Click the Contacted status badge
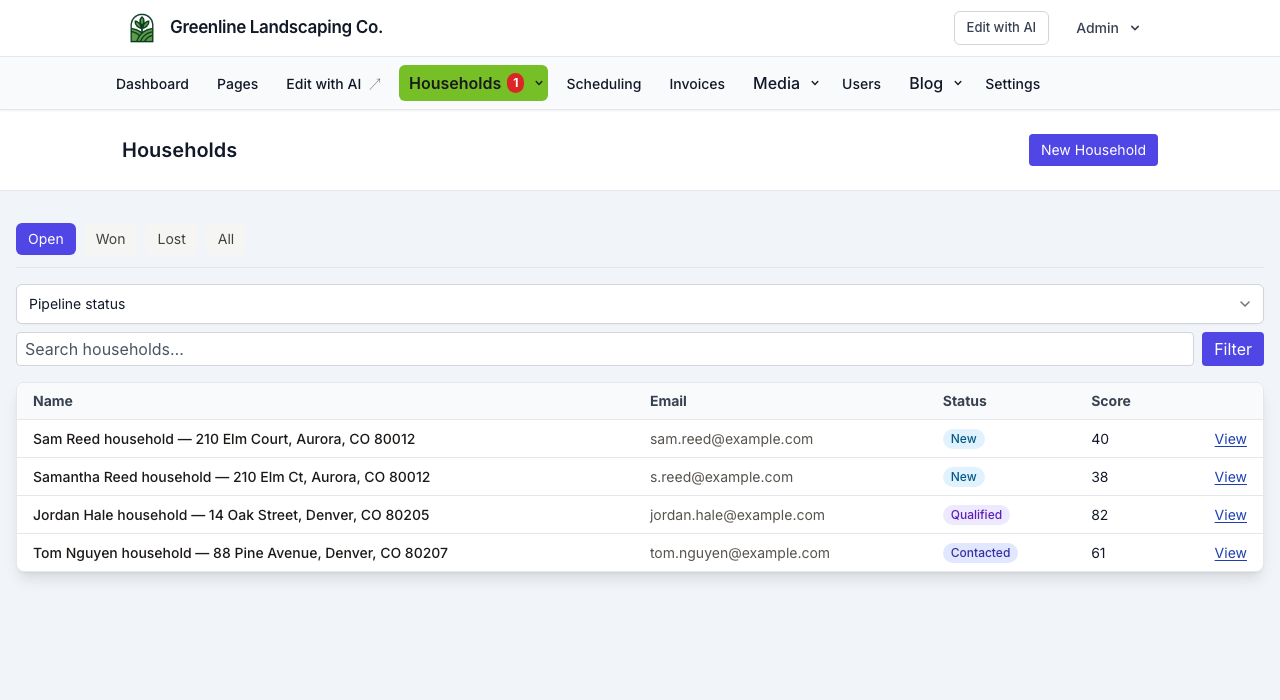This screenshot has width=1280, height=700. [x=980, y=553]
